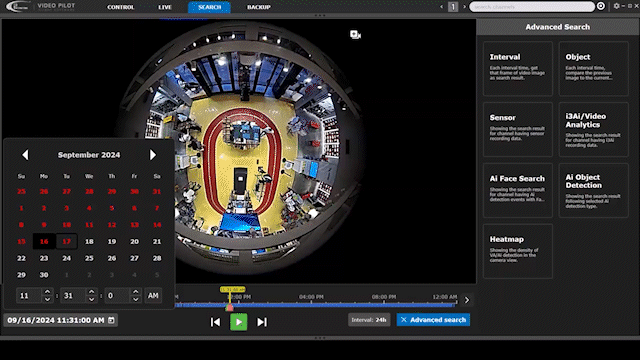Click the yellow 11:31 timeline marker

click(x=232, y=289)
